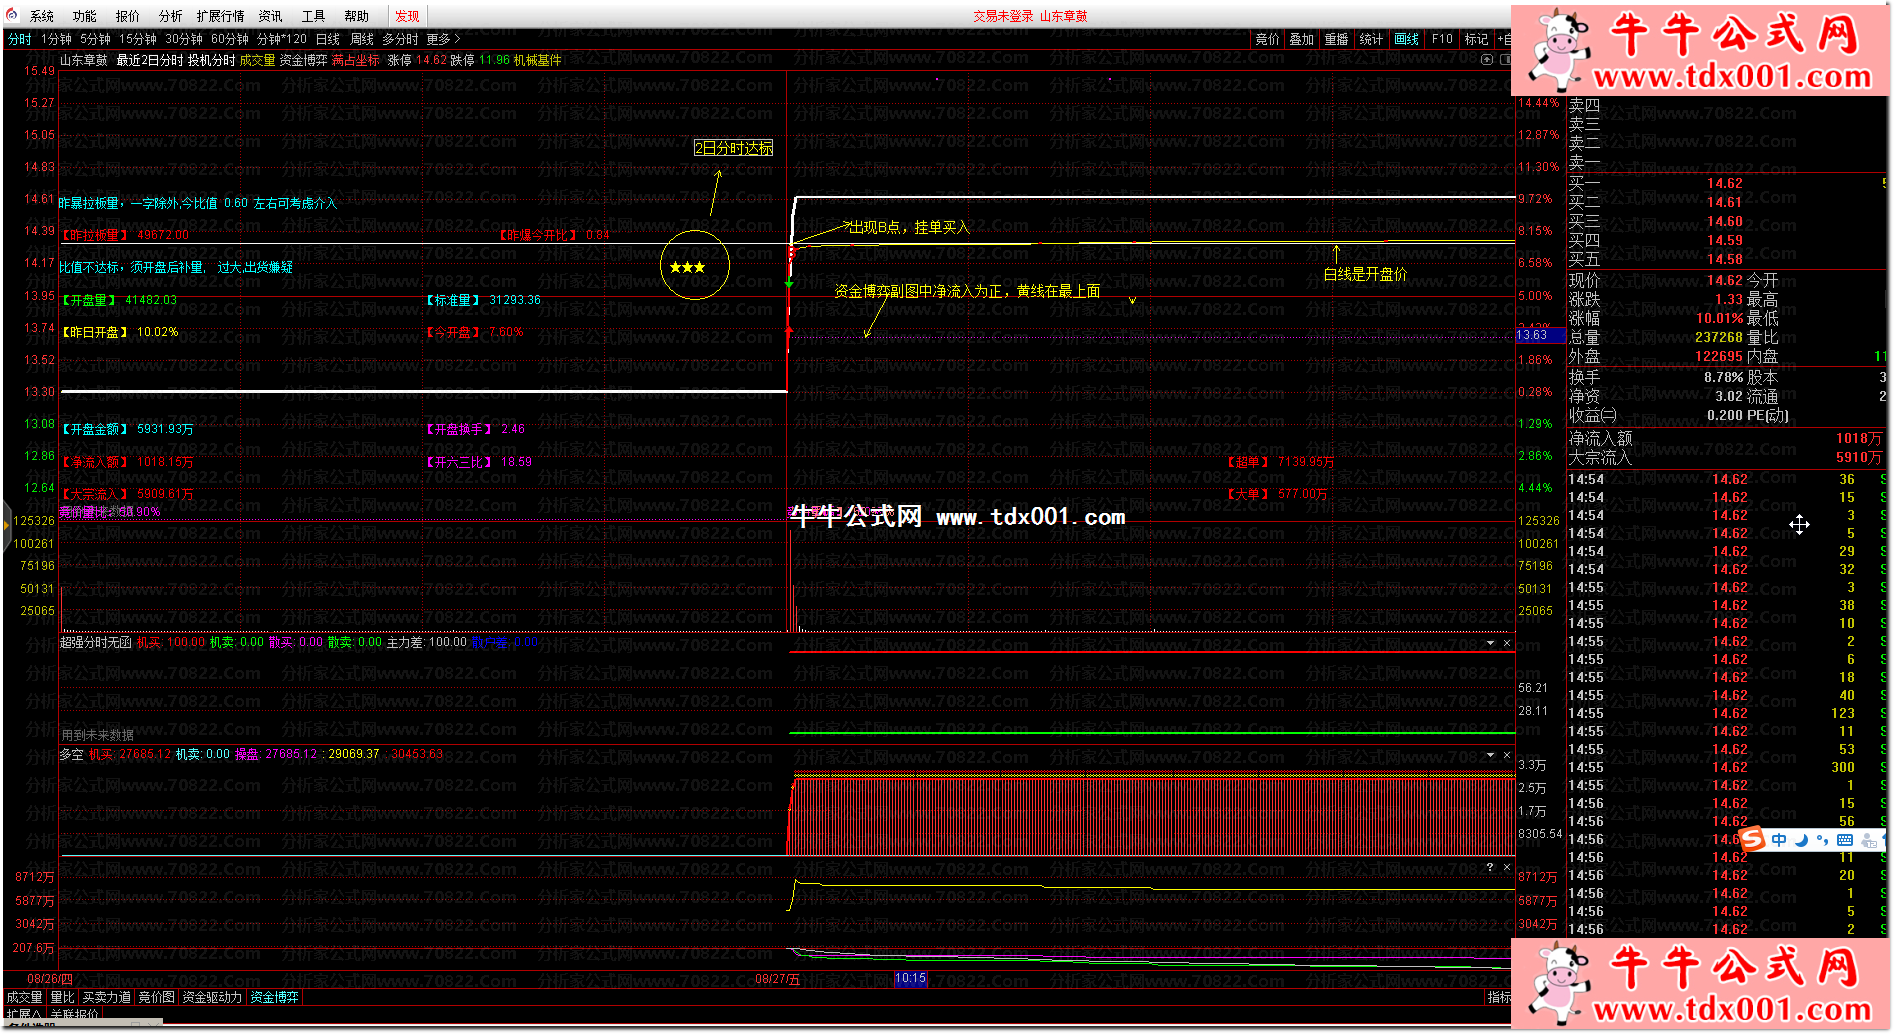Select the 成交量 bottom tab
This screenshot has width=1895, height=1034.
[24, 997]
